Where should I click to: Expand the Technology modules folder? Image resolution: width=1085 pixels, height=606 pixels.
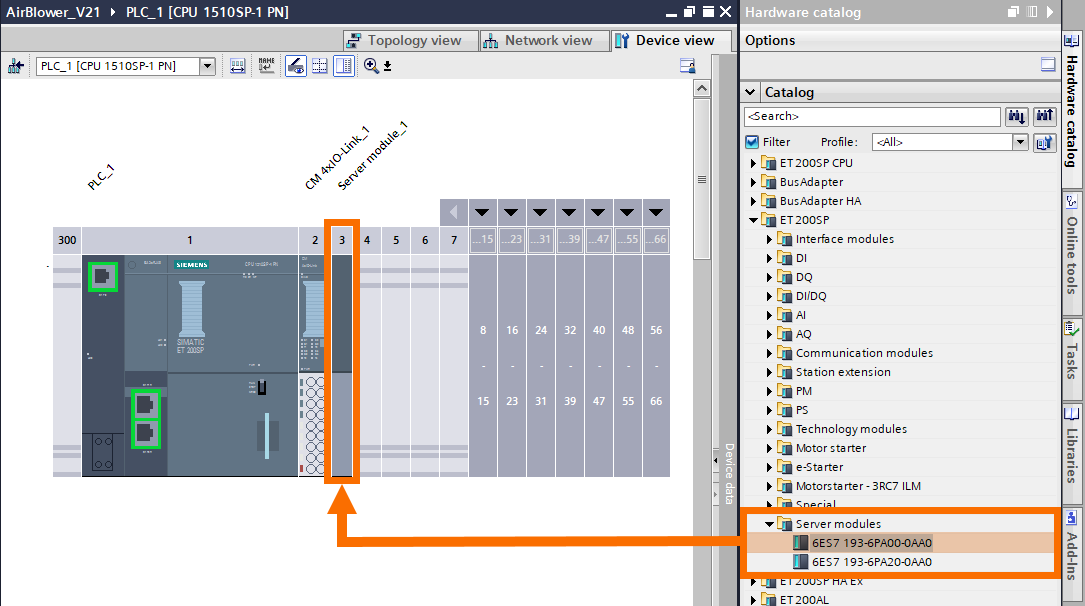click(x=769, y=430)
